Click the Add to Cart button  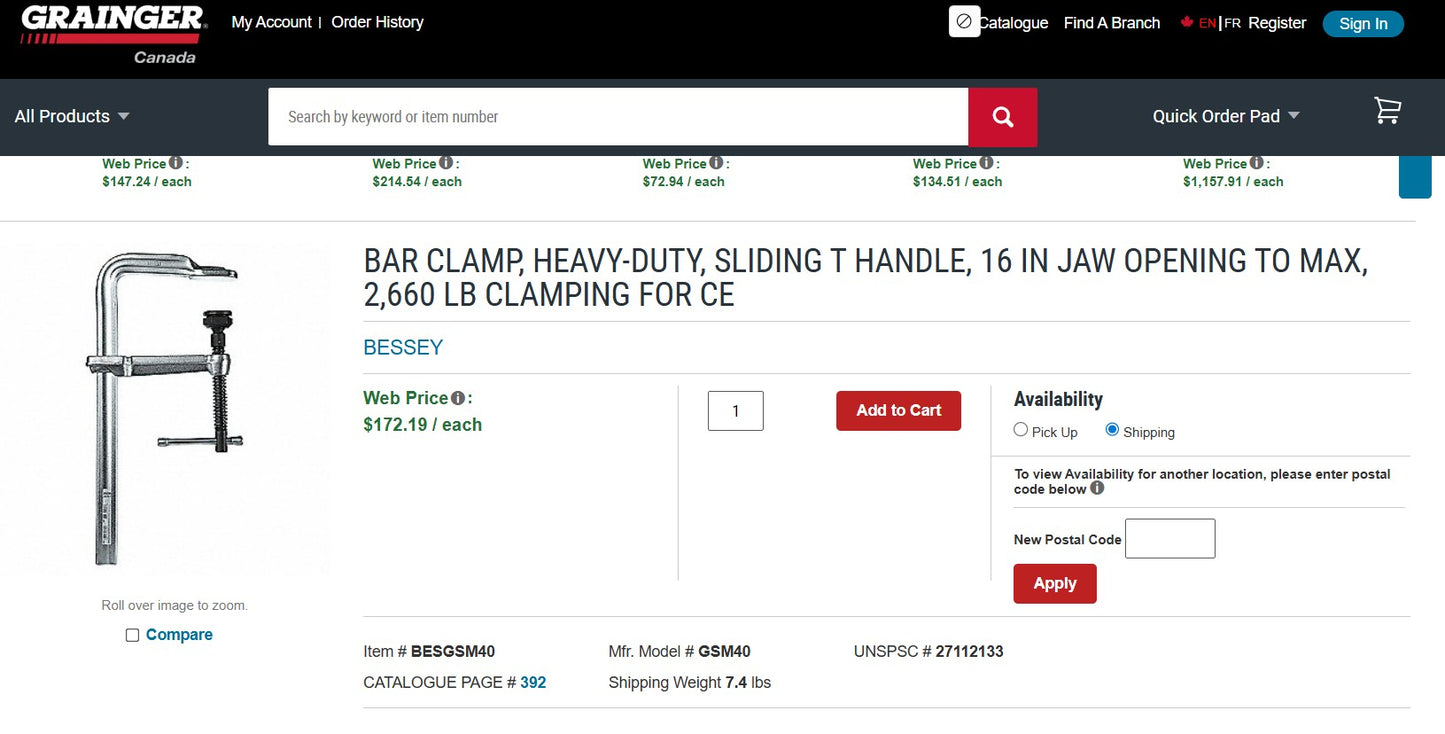pyautogui.click(x=897, y=410)
